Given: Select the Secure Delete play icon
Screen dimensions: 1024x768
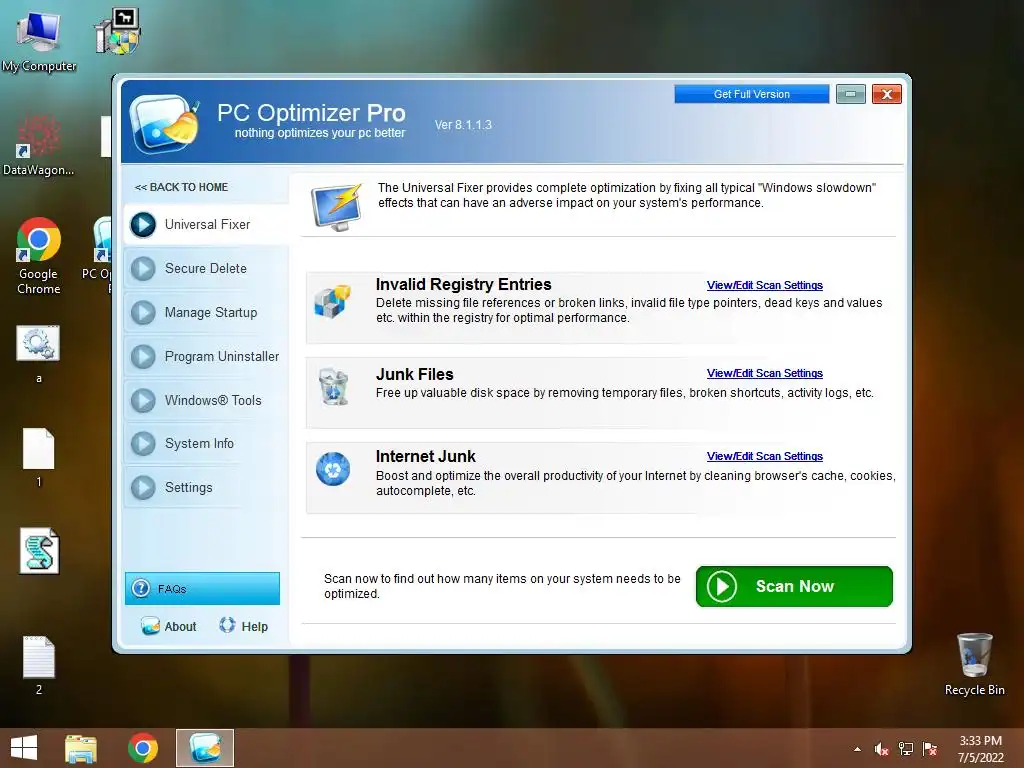Looking at the screenshot, I should tap(143, 268).
